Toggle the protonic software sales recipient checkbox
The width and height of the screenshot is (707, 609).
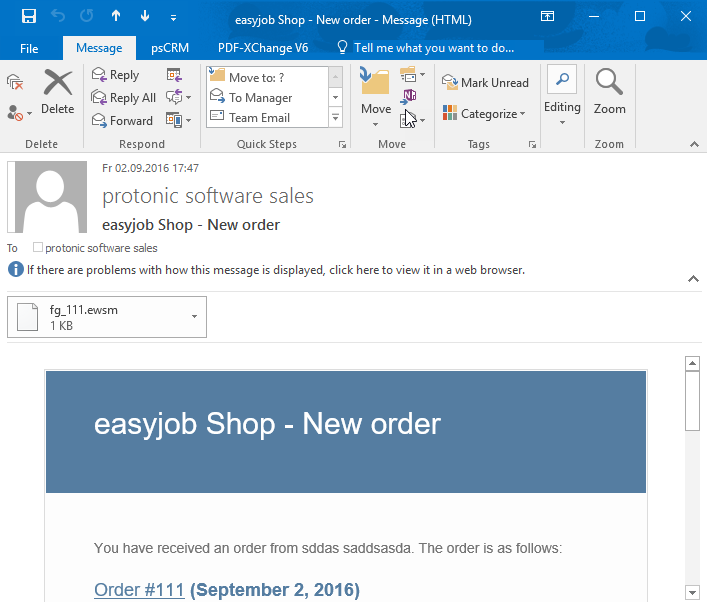(x=38, y=248)
